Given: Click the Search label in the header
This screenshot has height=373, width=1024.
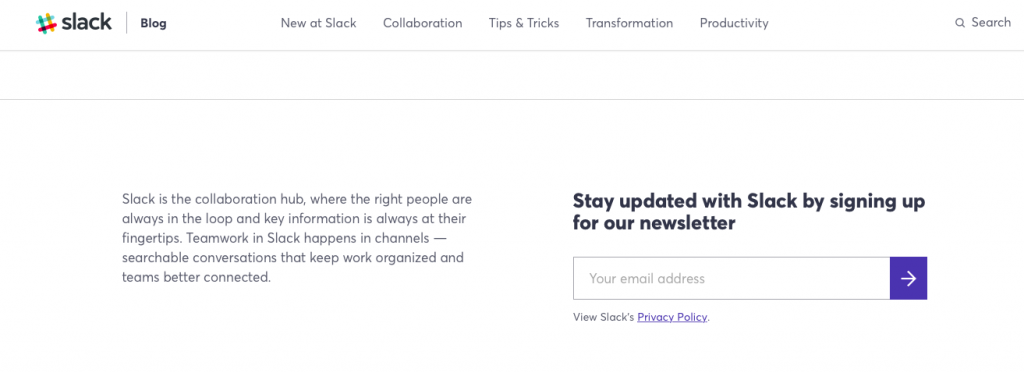Looking at the screenshot, I should click(x=991, y=22).
